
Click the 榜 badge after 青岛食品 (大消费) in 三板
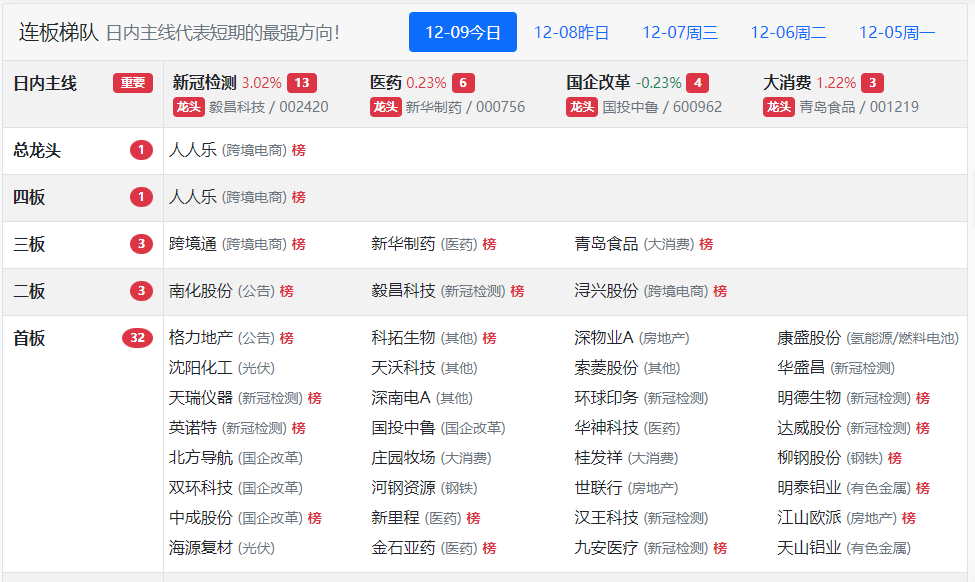click(706, 244)
